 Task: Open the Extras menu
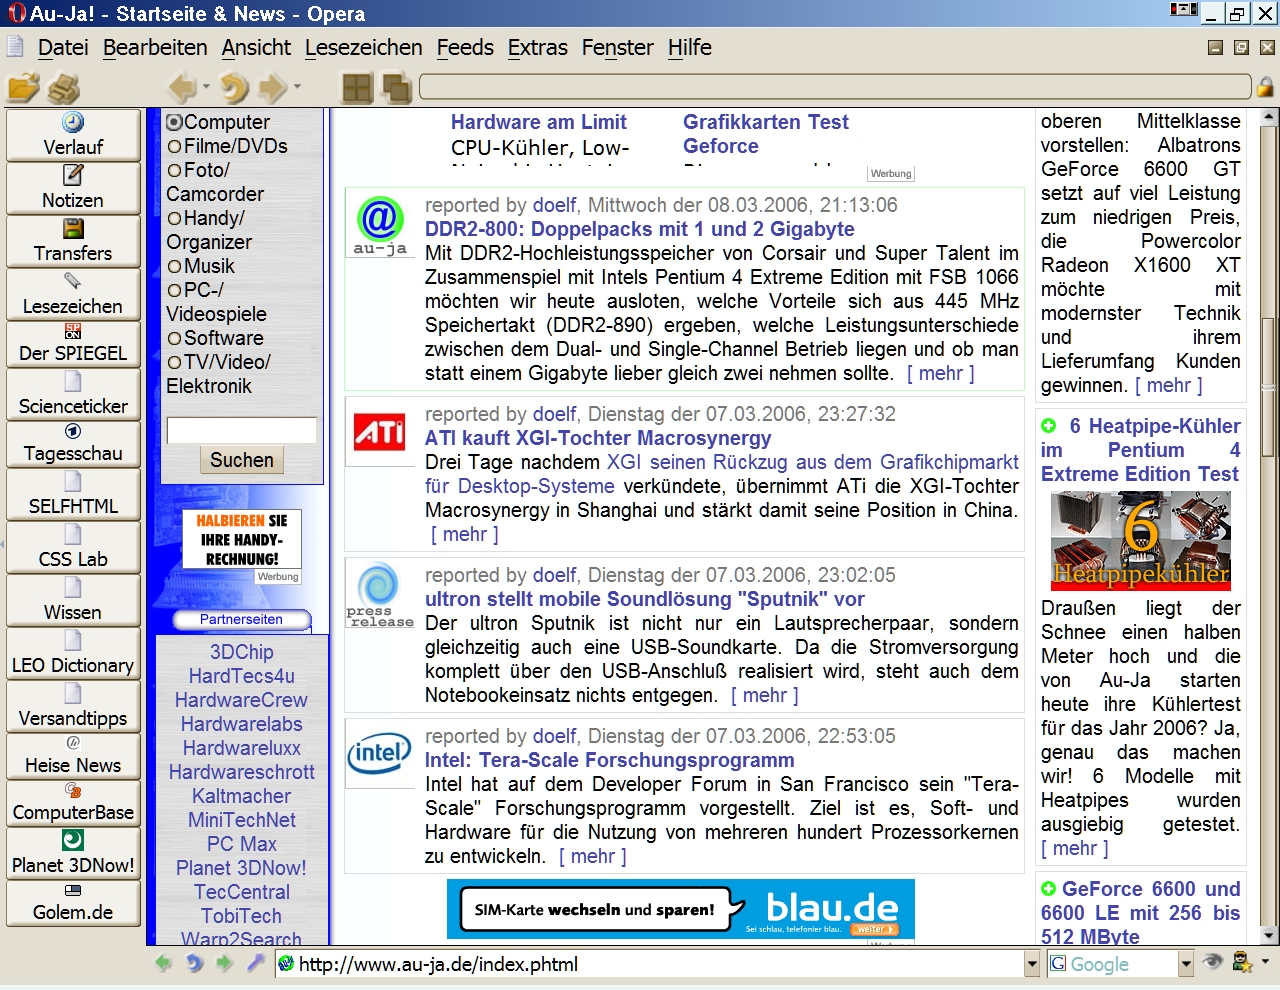pyautogui.click(x=538, y=47)
